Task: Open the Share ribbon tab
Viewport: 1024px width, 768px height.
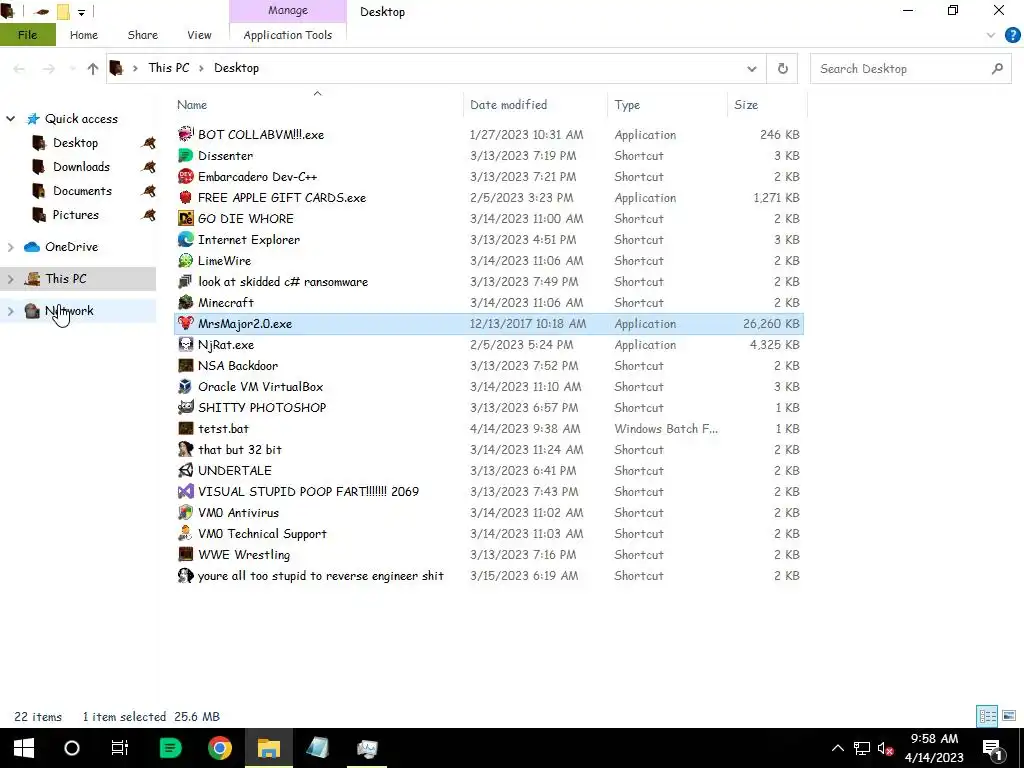Action: click(x=142, y=35)
